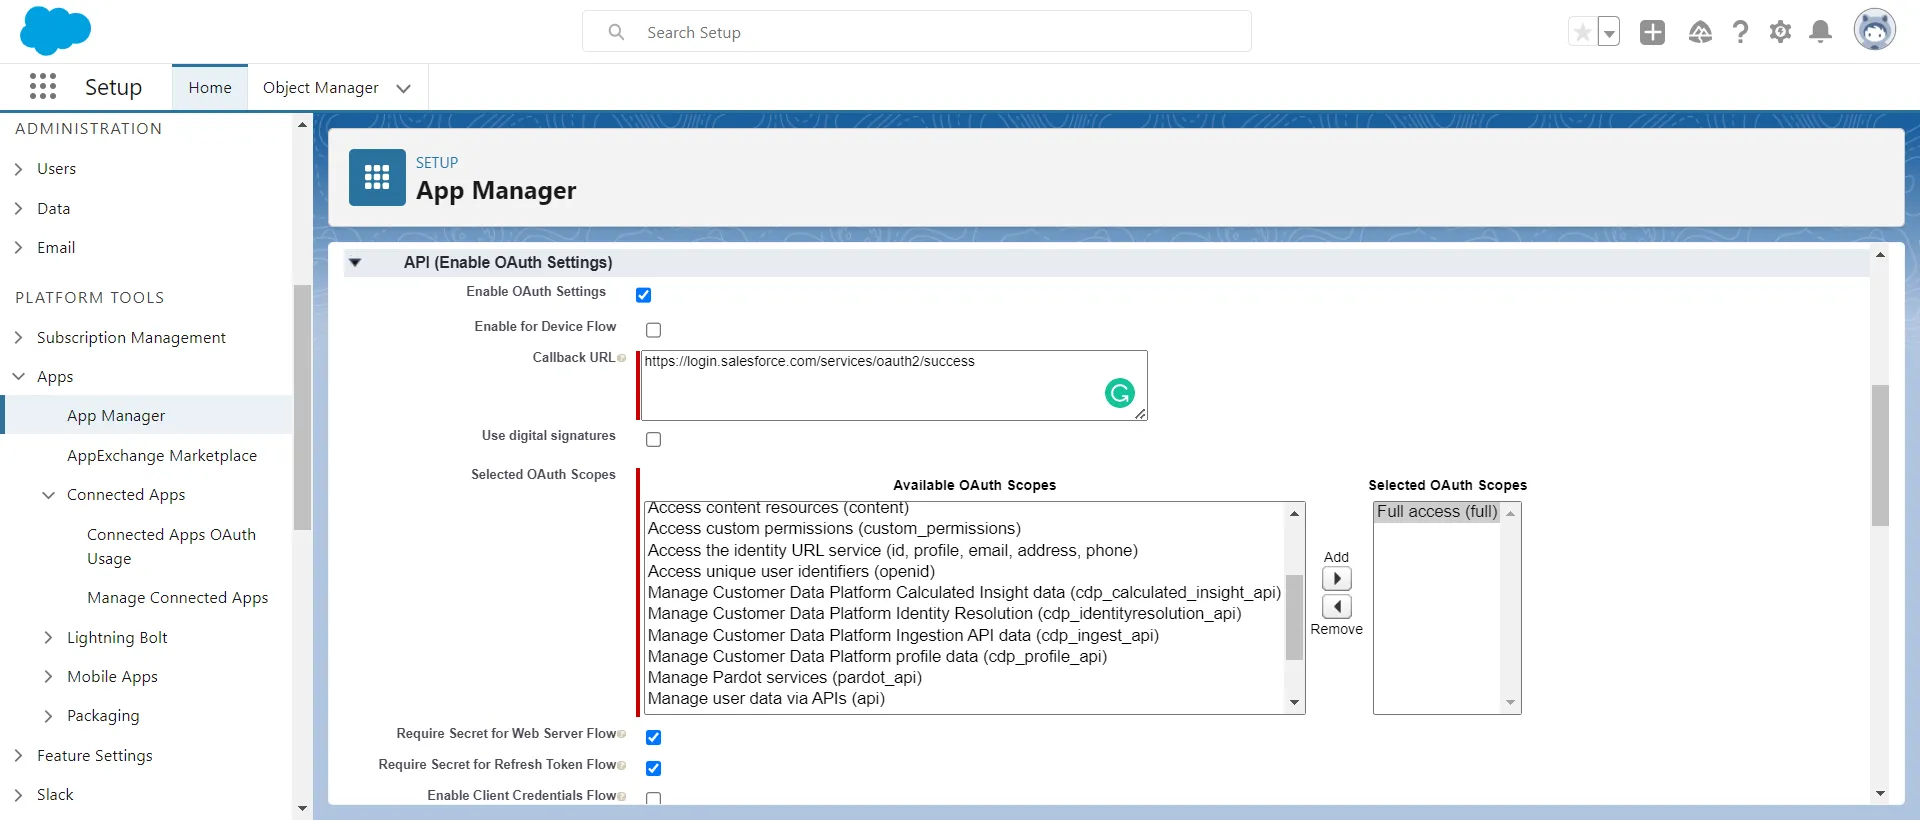
Task: Open the App Launcher grid icon
Action: (43, 87)
